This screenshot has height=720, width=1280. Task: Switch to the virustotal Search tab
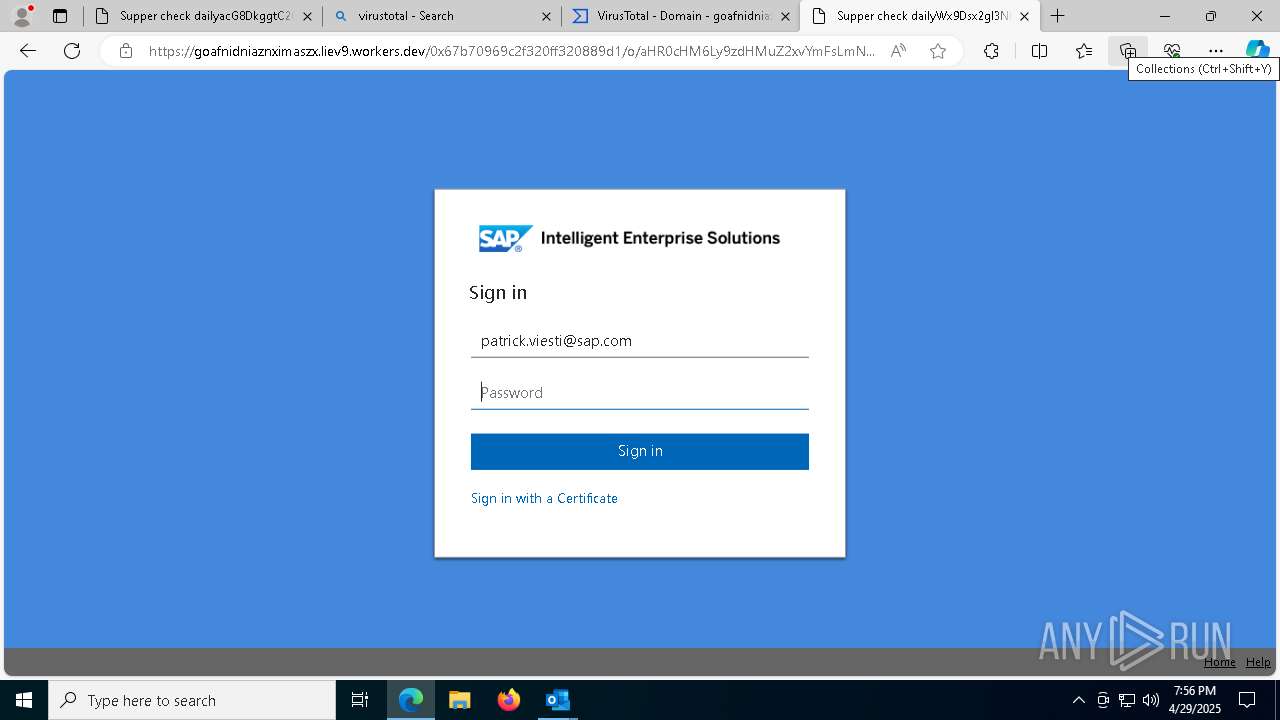[441, 16]
